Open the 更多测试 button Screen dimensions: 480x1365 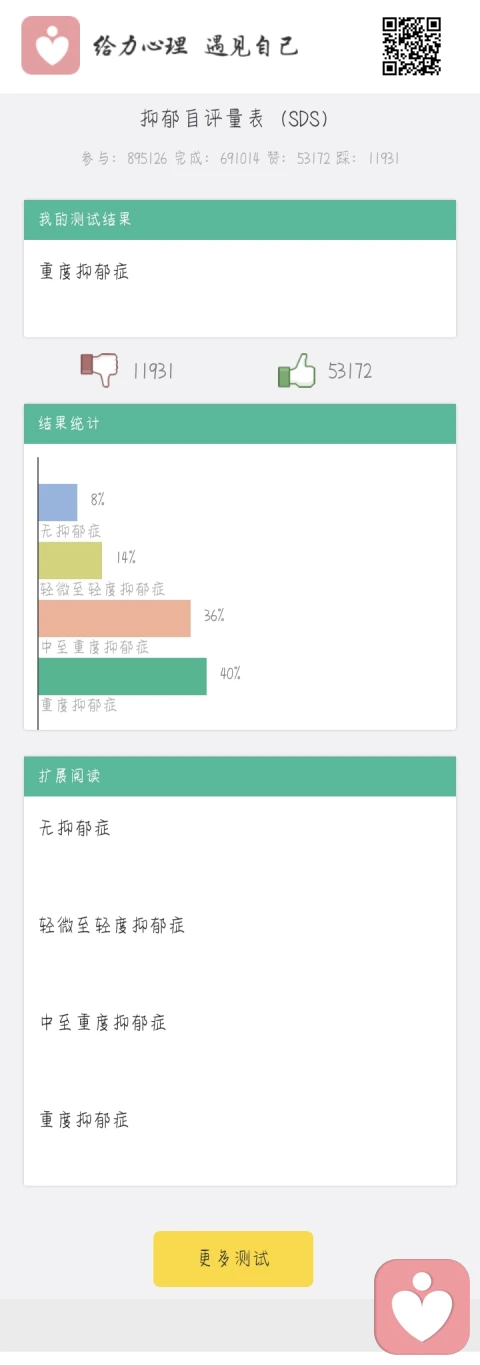coord(233,1258)
